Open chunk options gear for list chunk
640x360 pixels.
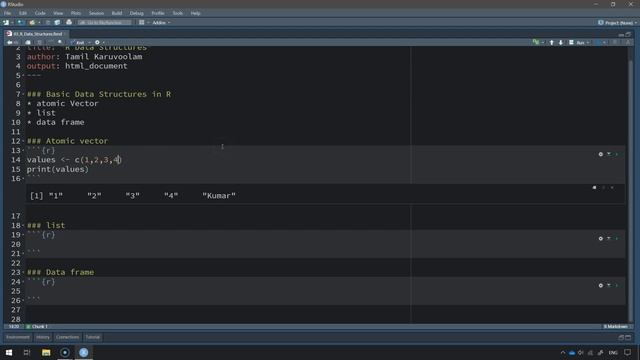coord(600,238)
